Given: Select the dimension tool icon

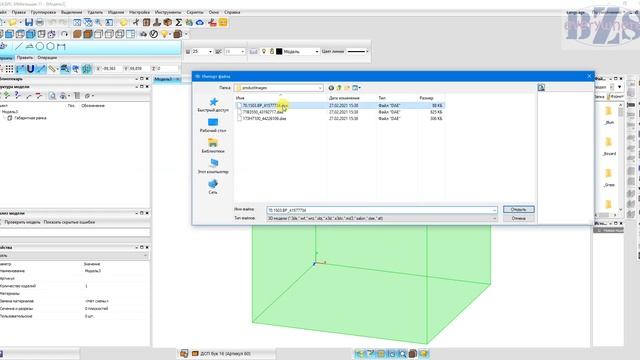Looking at the screenshot, I should [x=61, y=47].
